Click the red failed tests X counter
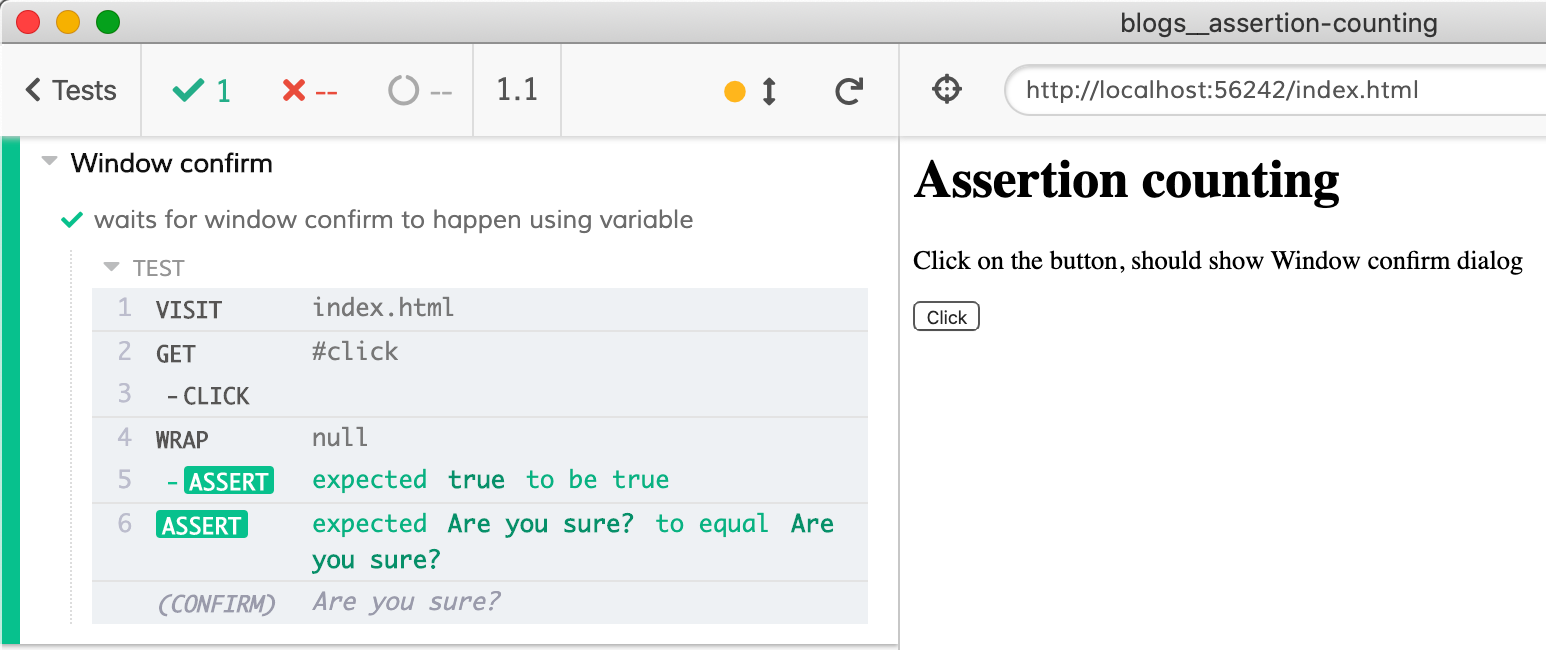The image size is (1546, 650). [x=310, y=91]
